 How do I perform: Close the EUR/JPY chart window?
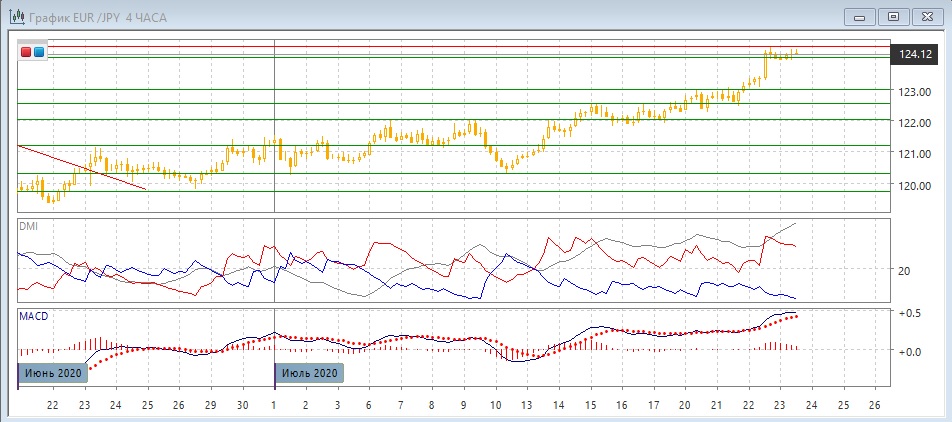[x=929, y=16]
